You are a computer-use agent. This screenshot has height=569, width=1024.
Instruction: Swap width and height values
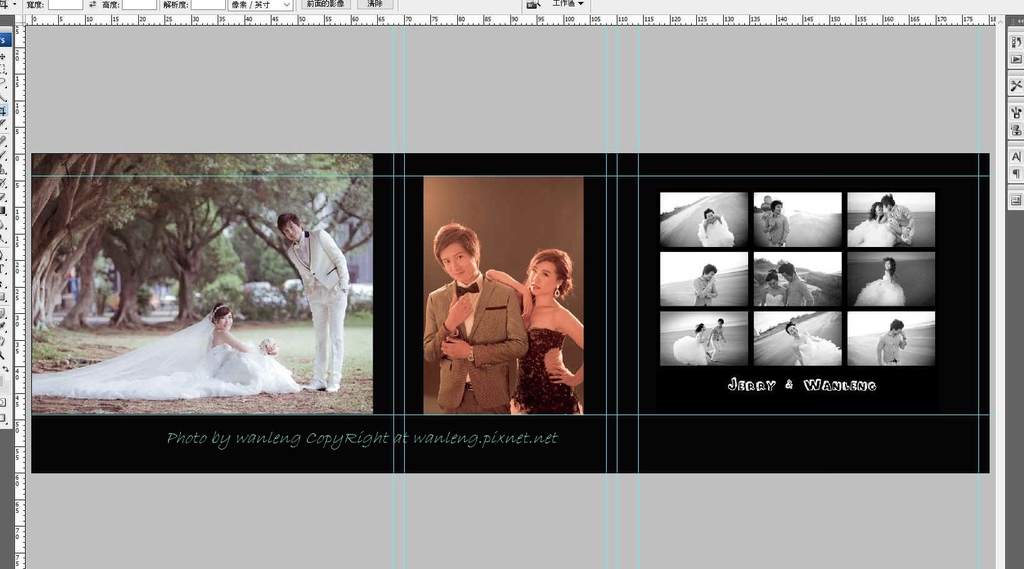(93, 5)
